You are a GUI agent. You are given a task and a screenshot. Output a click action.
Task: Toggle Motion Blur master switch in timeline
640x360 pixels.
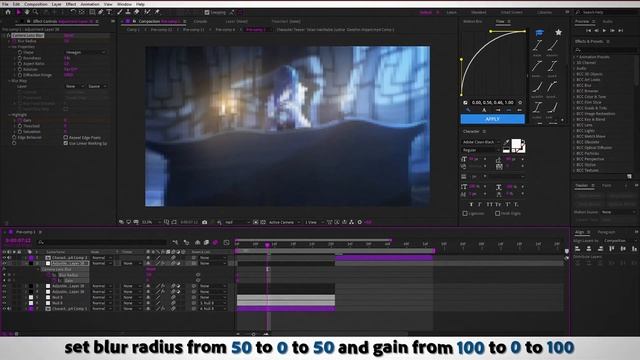pyautogui.click(x=216, y=242)
